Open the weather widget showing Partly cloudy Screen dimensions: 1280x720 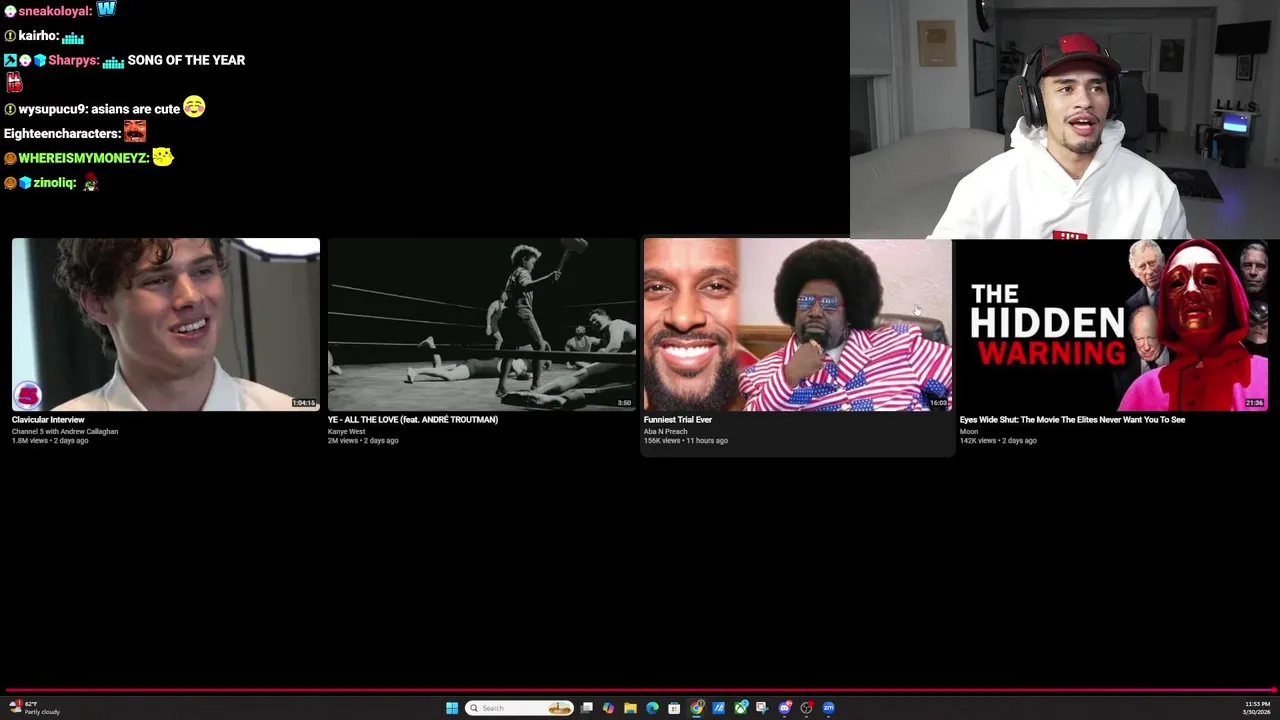click(x=35, y=708)
